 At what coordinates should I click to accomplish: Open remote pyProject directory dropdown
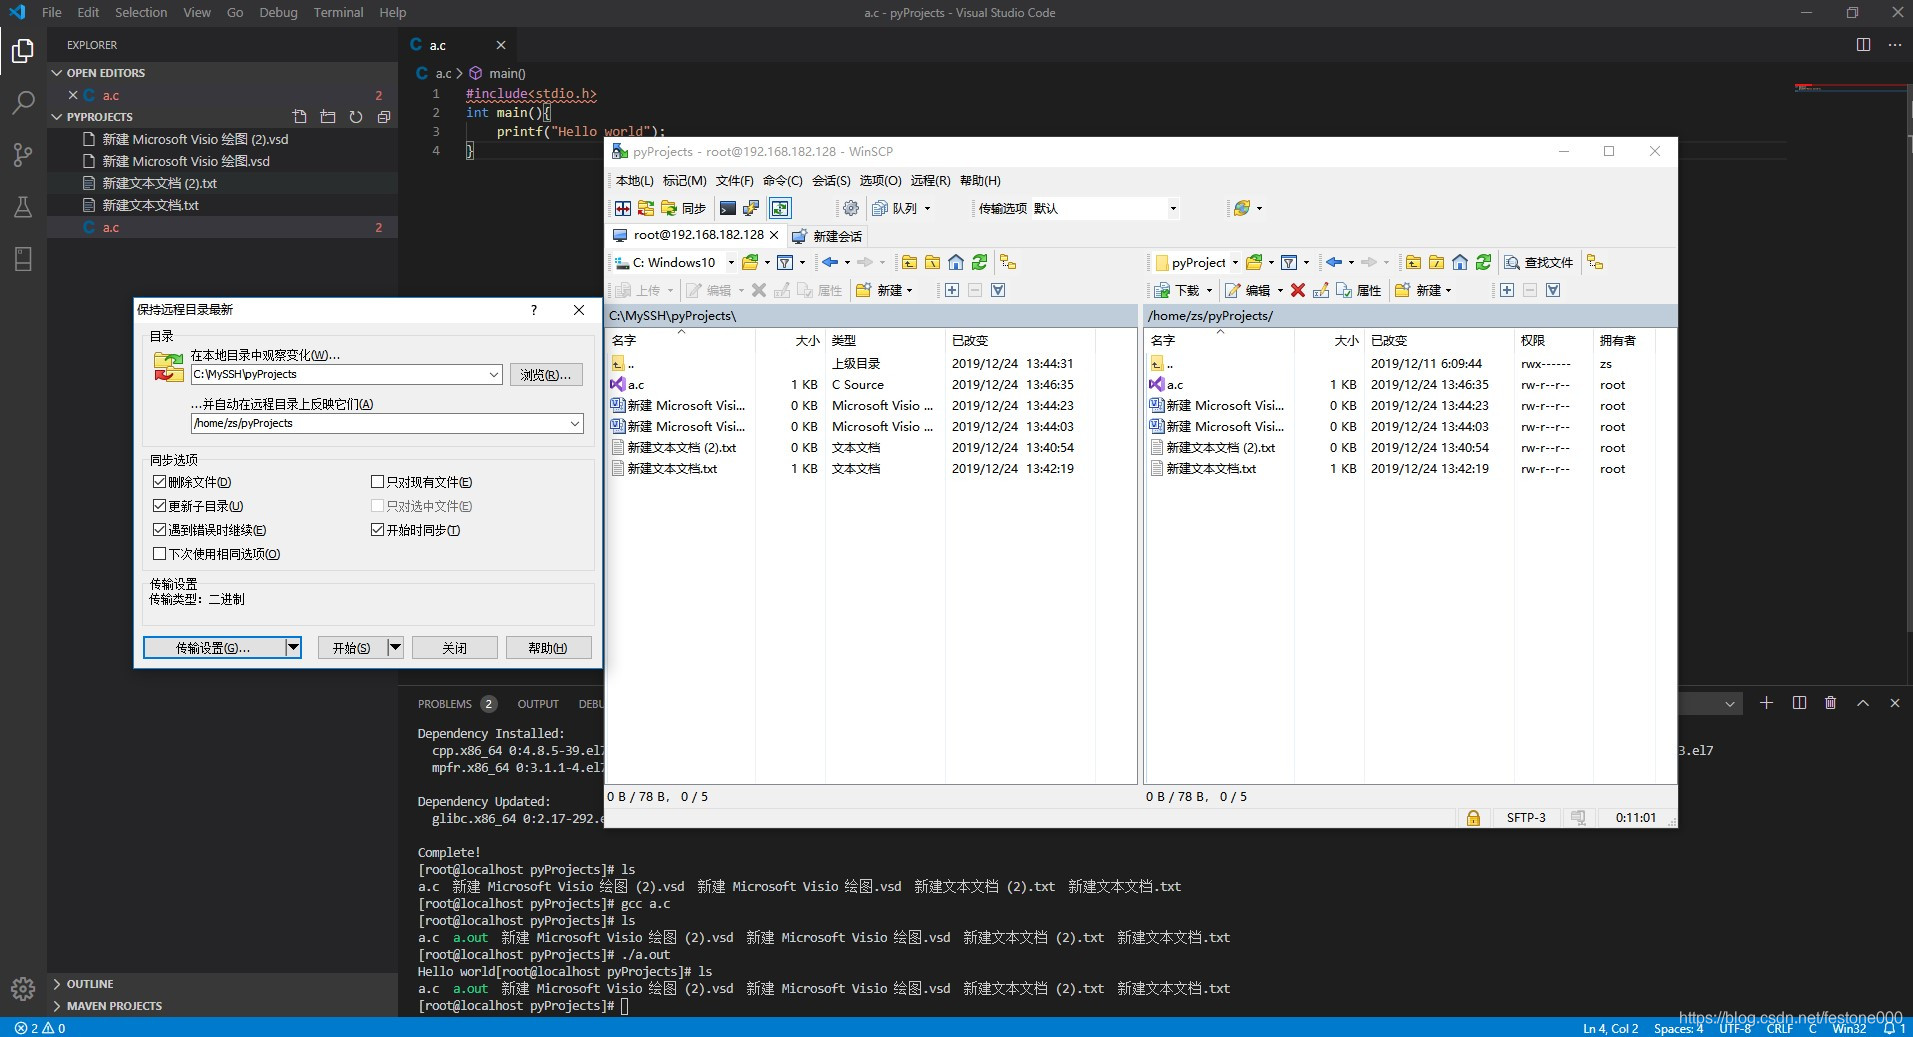pyautogui.click(x=1235, y=262)
